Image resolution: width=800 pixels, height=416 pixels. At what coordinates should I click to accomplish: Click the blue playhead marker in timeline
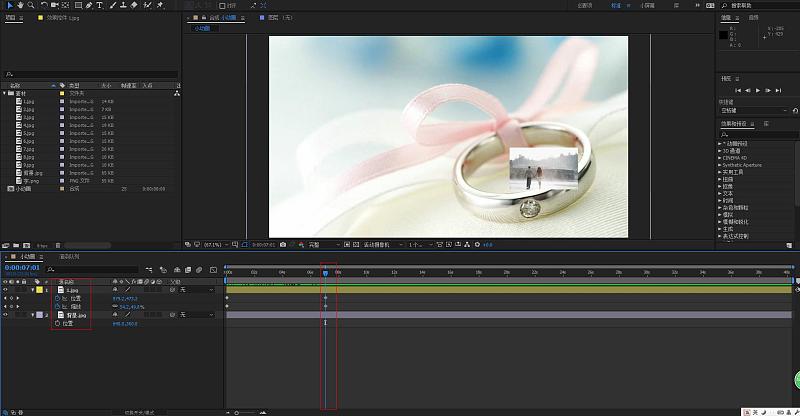pos(325,271)
